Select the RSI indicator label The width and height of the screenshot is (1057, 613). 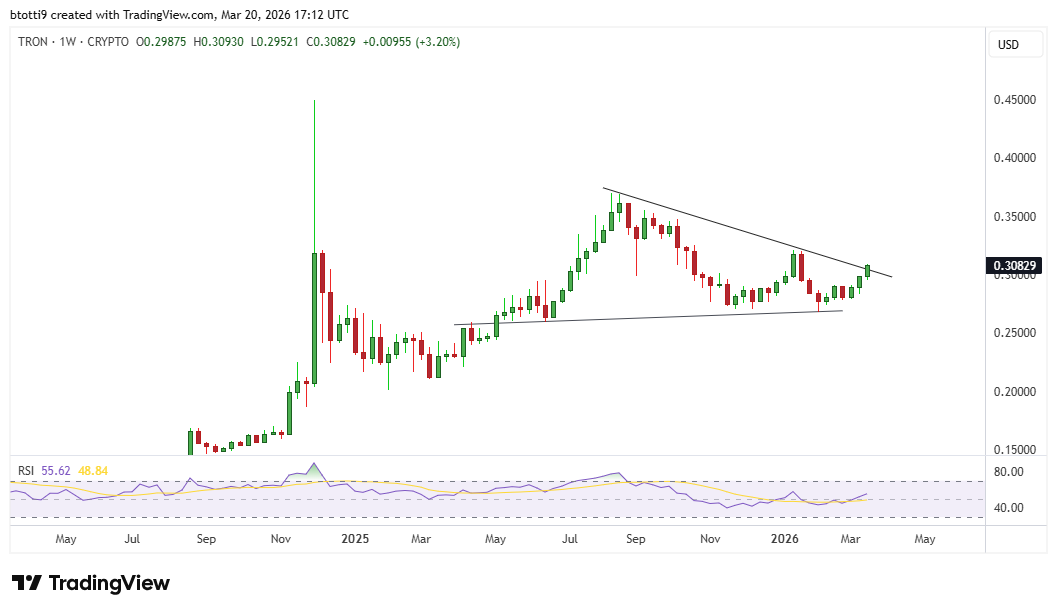pyautogui.click(x=25, y=468)
